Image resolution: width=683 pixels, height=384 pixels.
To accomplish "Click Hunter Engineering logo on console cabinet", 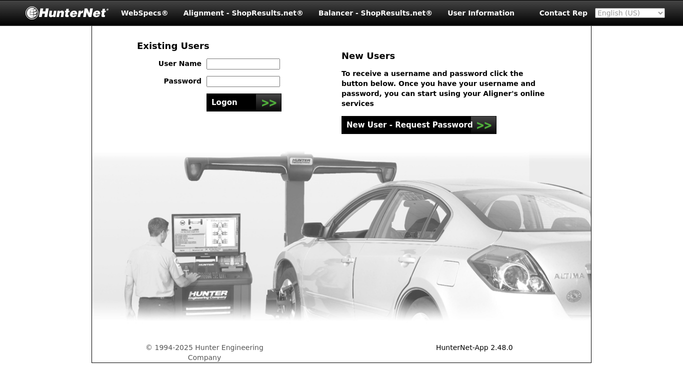I will pyautogui.click(x=208, y=295).
